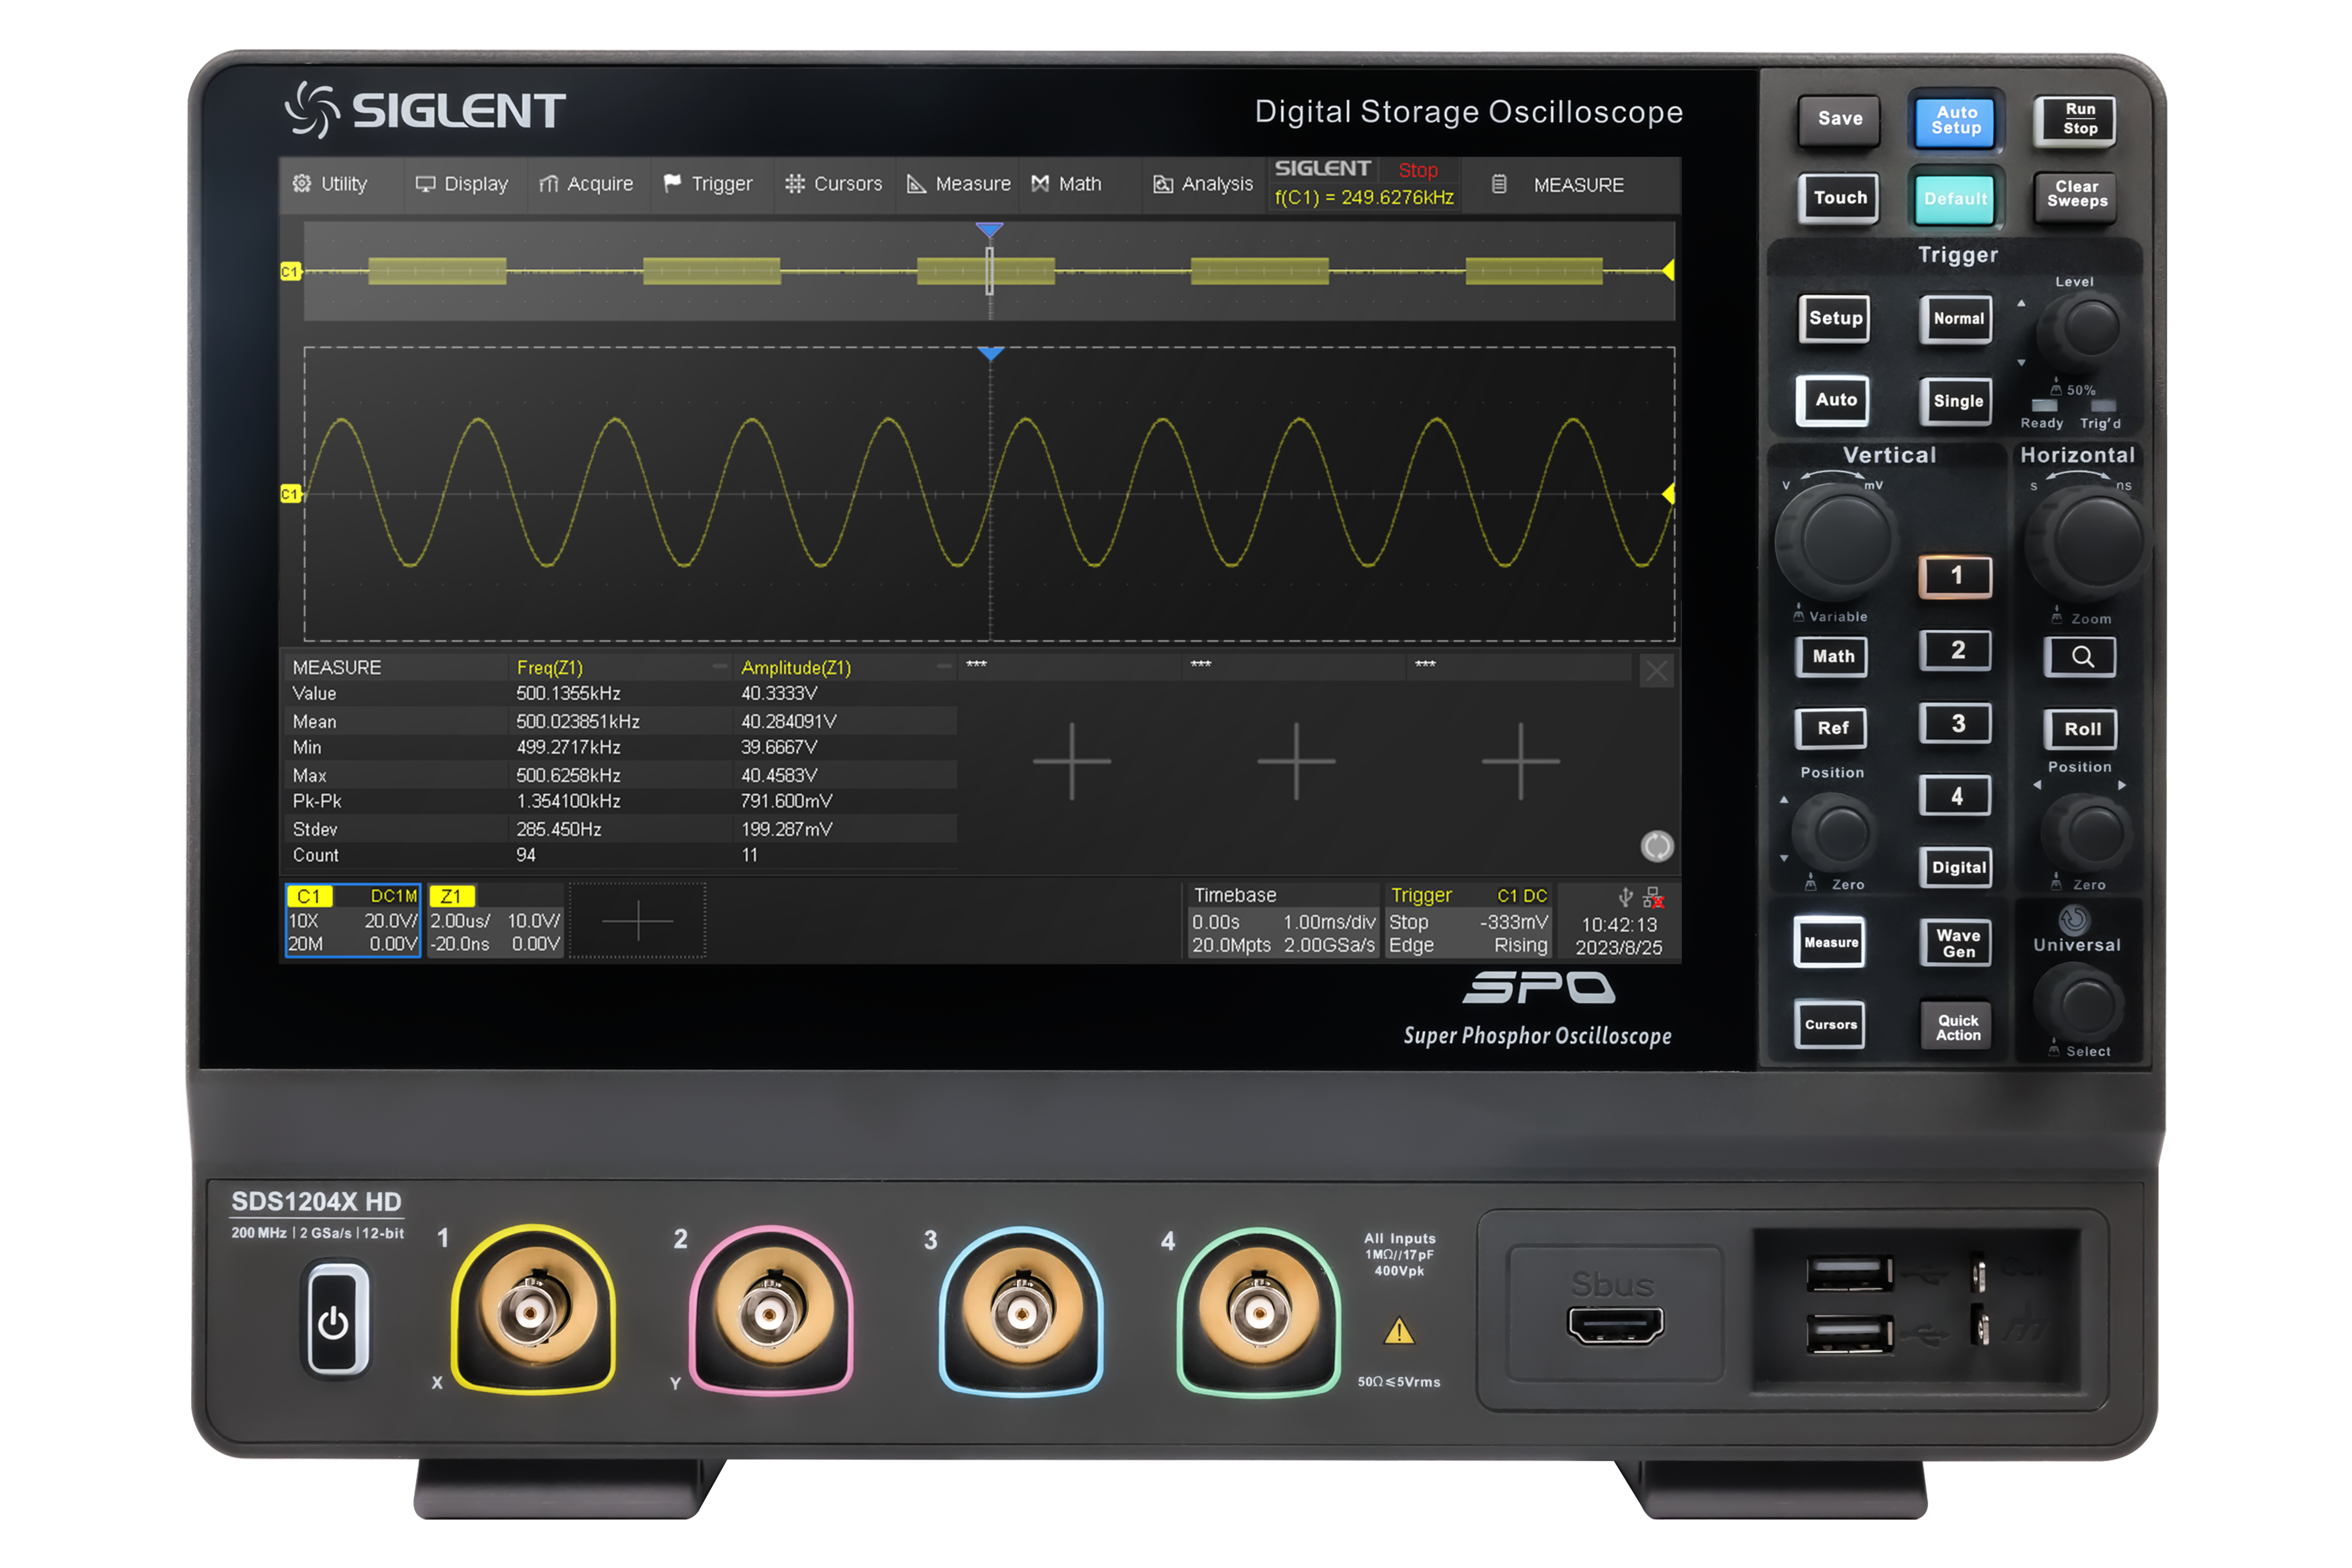2352x1568 pixels.
Task: Toggle channel 3 button
Action: [x=1955, y=724]
